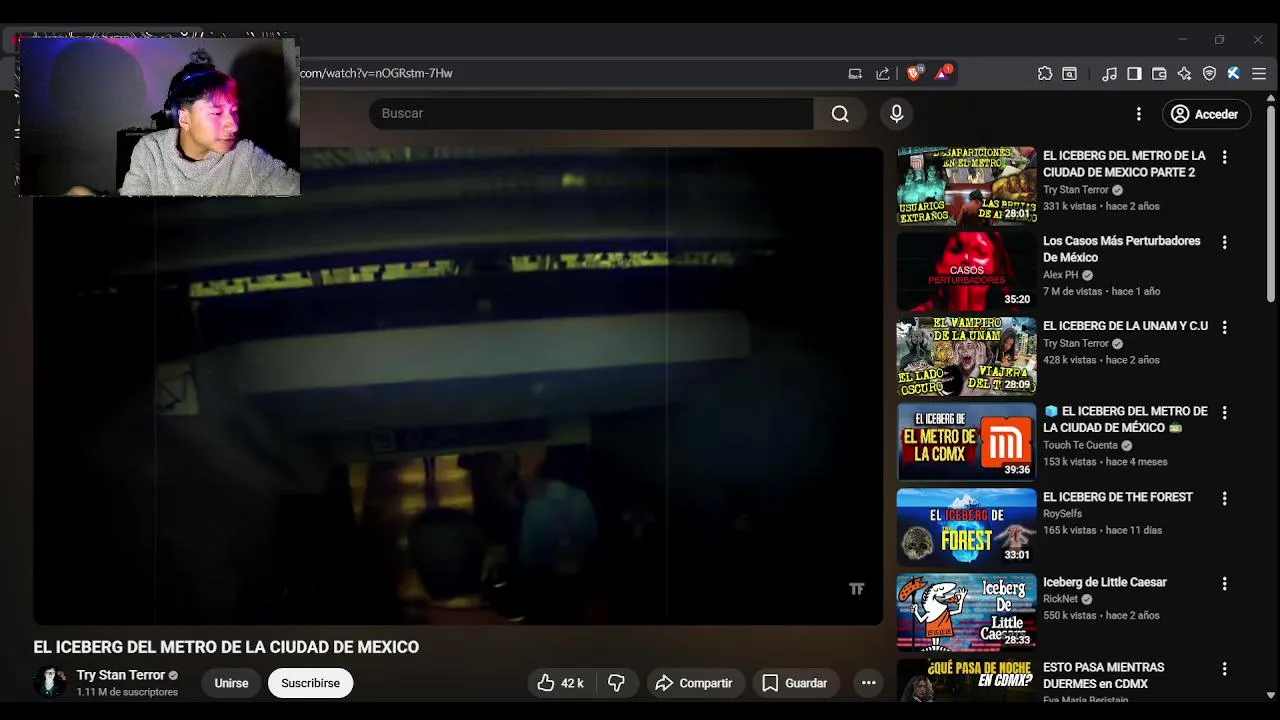The image size is (1280, 720).
Task: Options for ICEBERG DE LA UNAM Y C.U
Action: pyautogui.click(x=1224, y=327)
